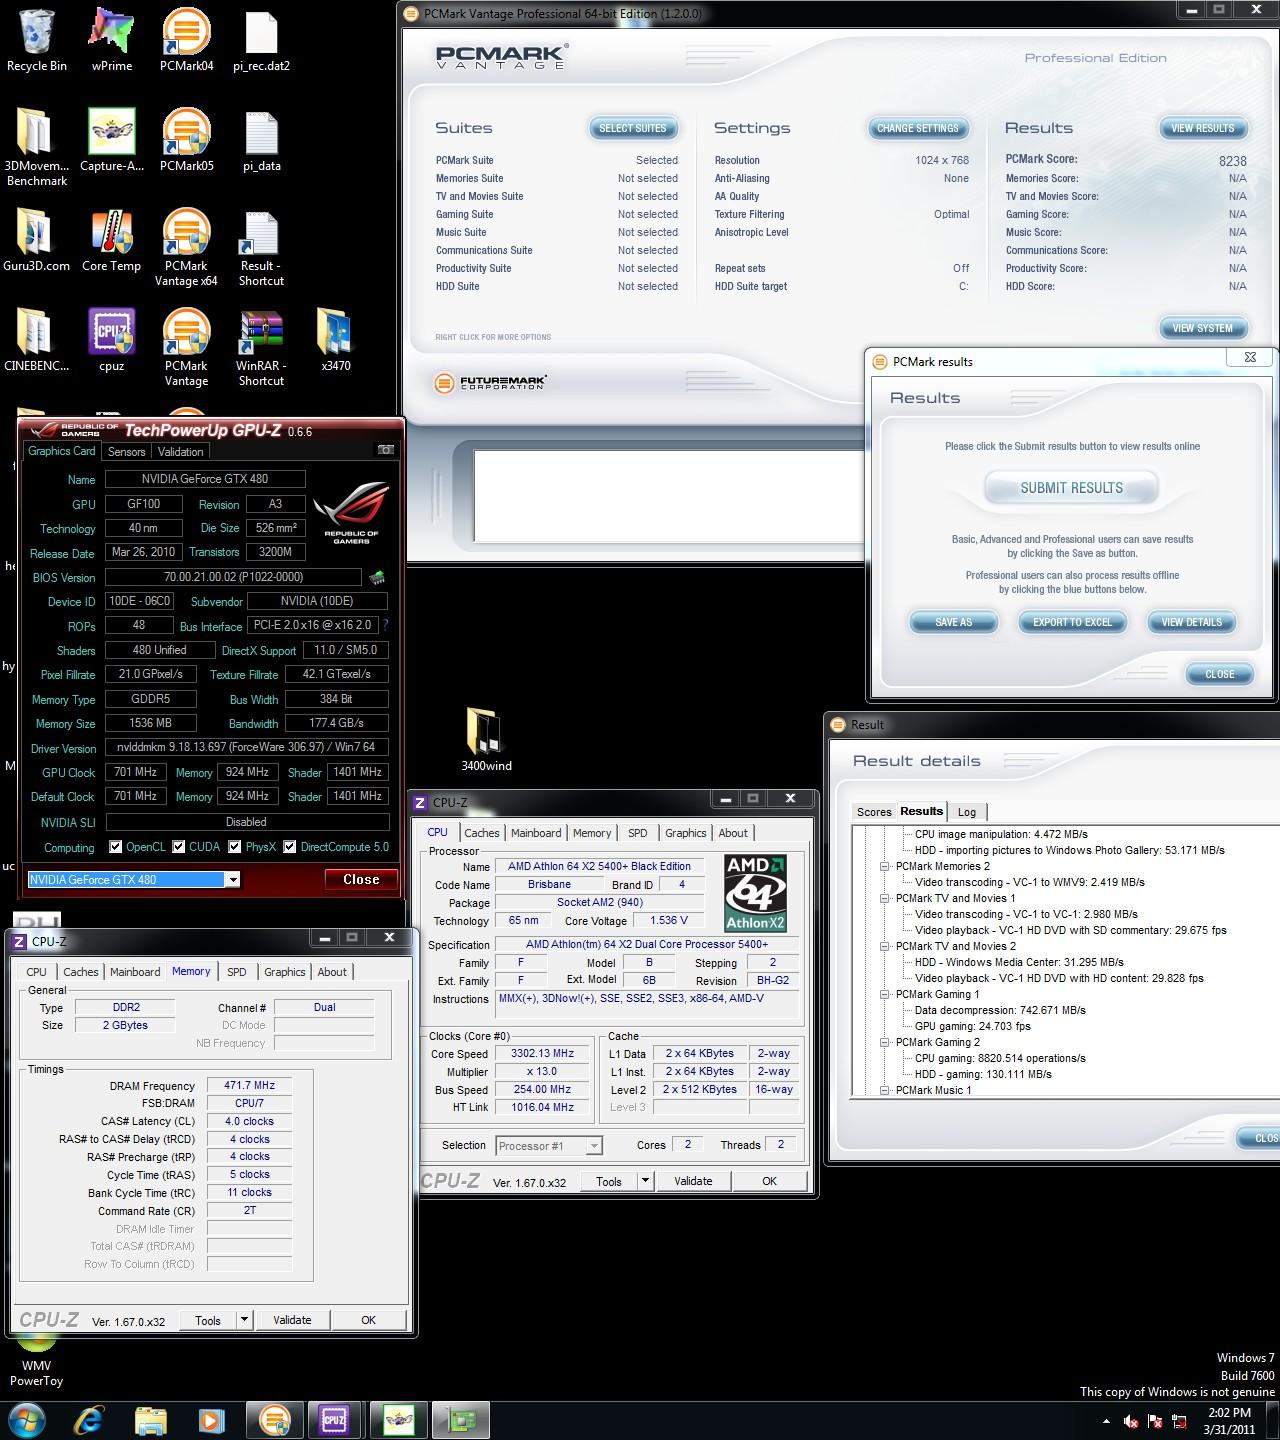This screenshot has height=1440, width=1280.
Task: Click the CHANGE SETTINGS button
Action: [917, 128]
